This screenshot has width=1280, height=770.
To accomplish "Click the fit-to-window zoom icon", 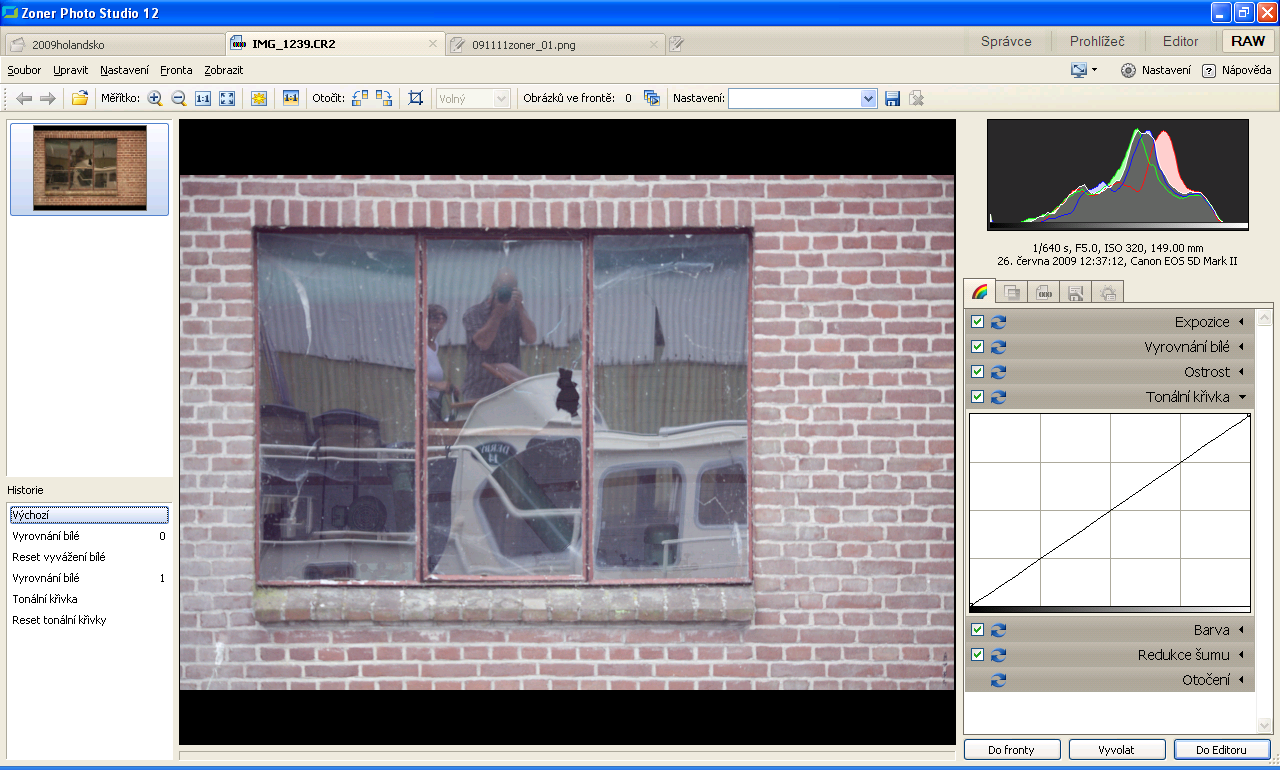I will (x=227, y=98).
